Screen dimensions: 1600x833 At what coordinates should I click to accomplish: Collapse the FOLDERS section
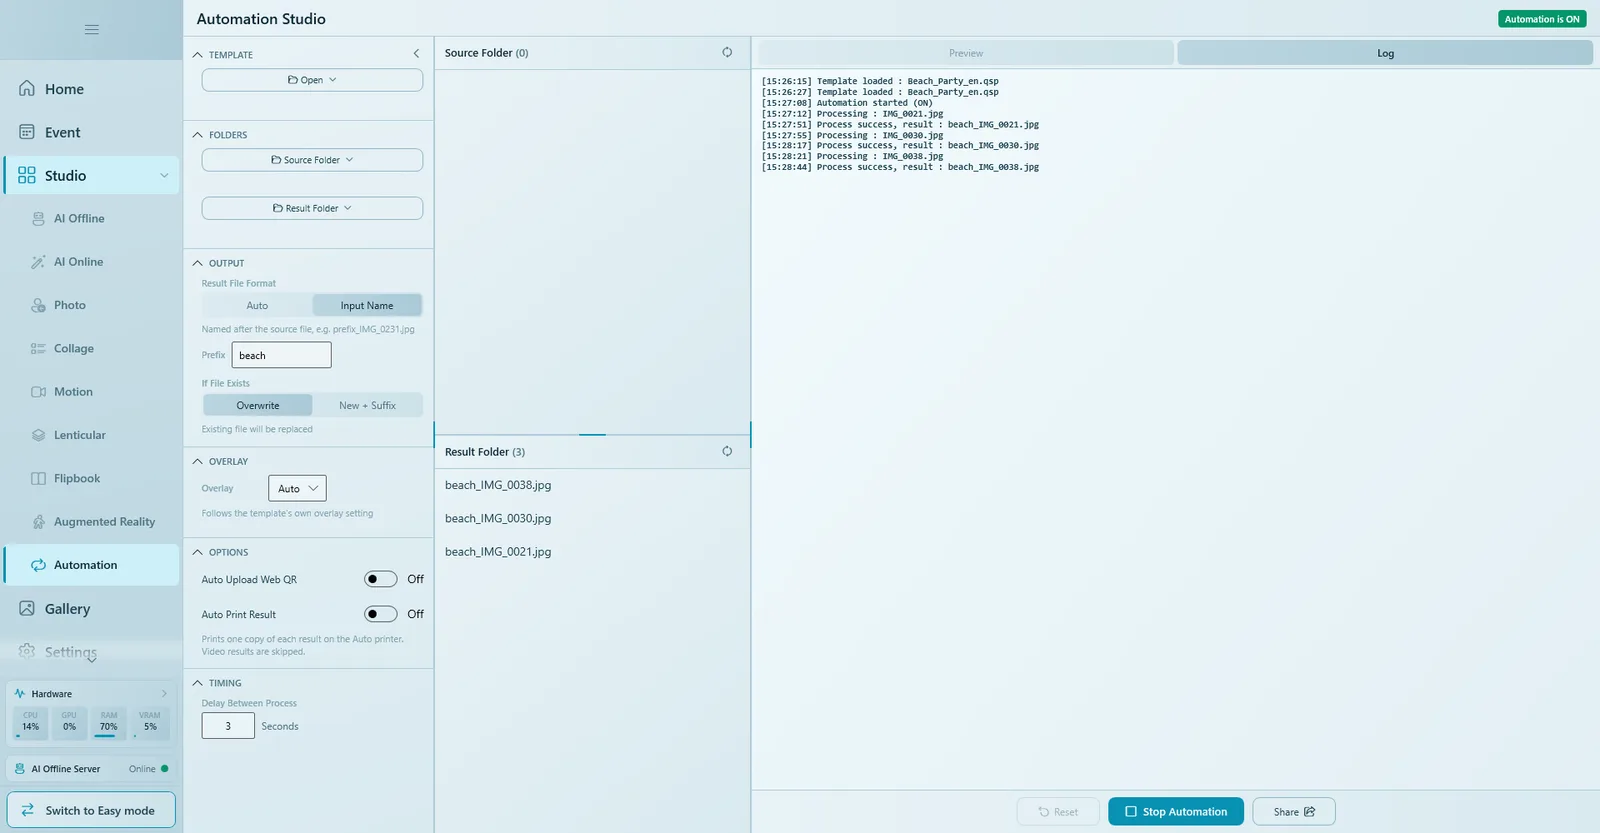pyautogui.click(x=198, y=135)
